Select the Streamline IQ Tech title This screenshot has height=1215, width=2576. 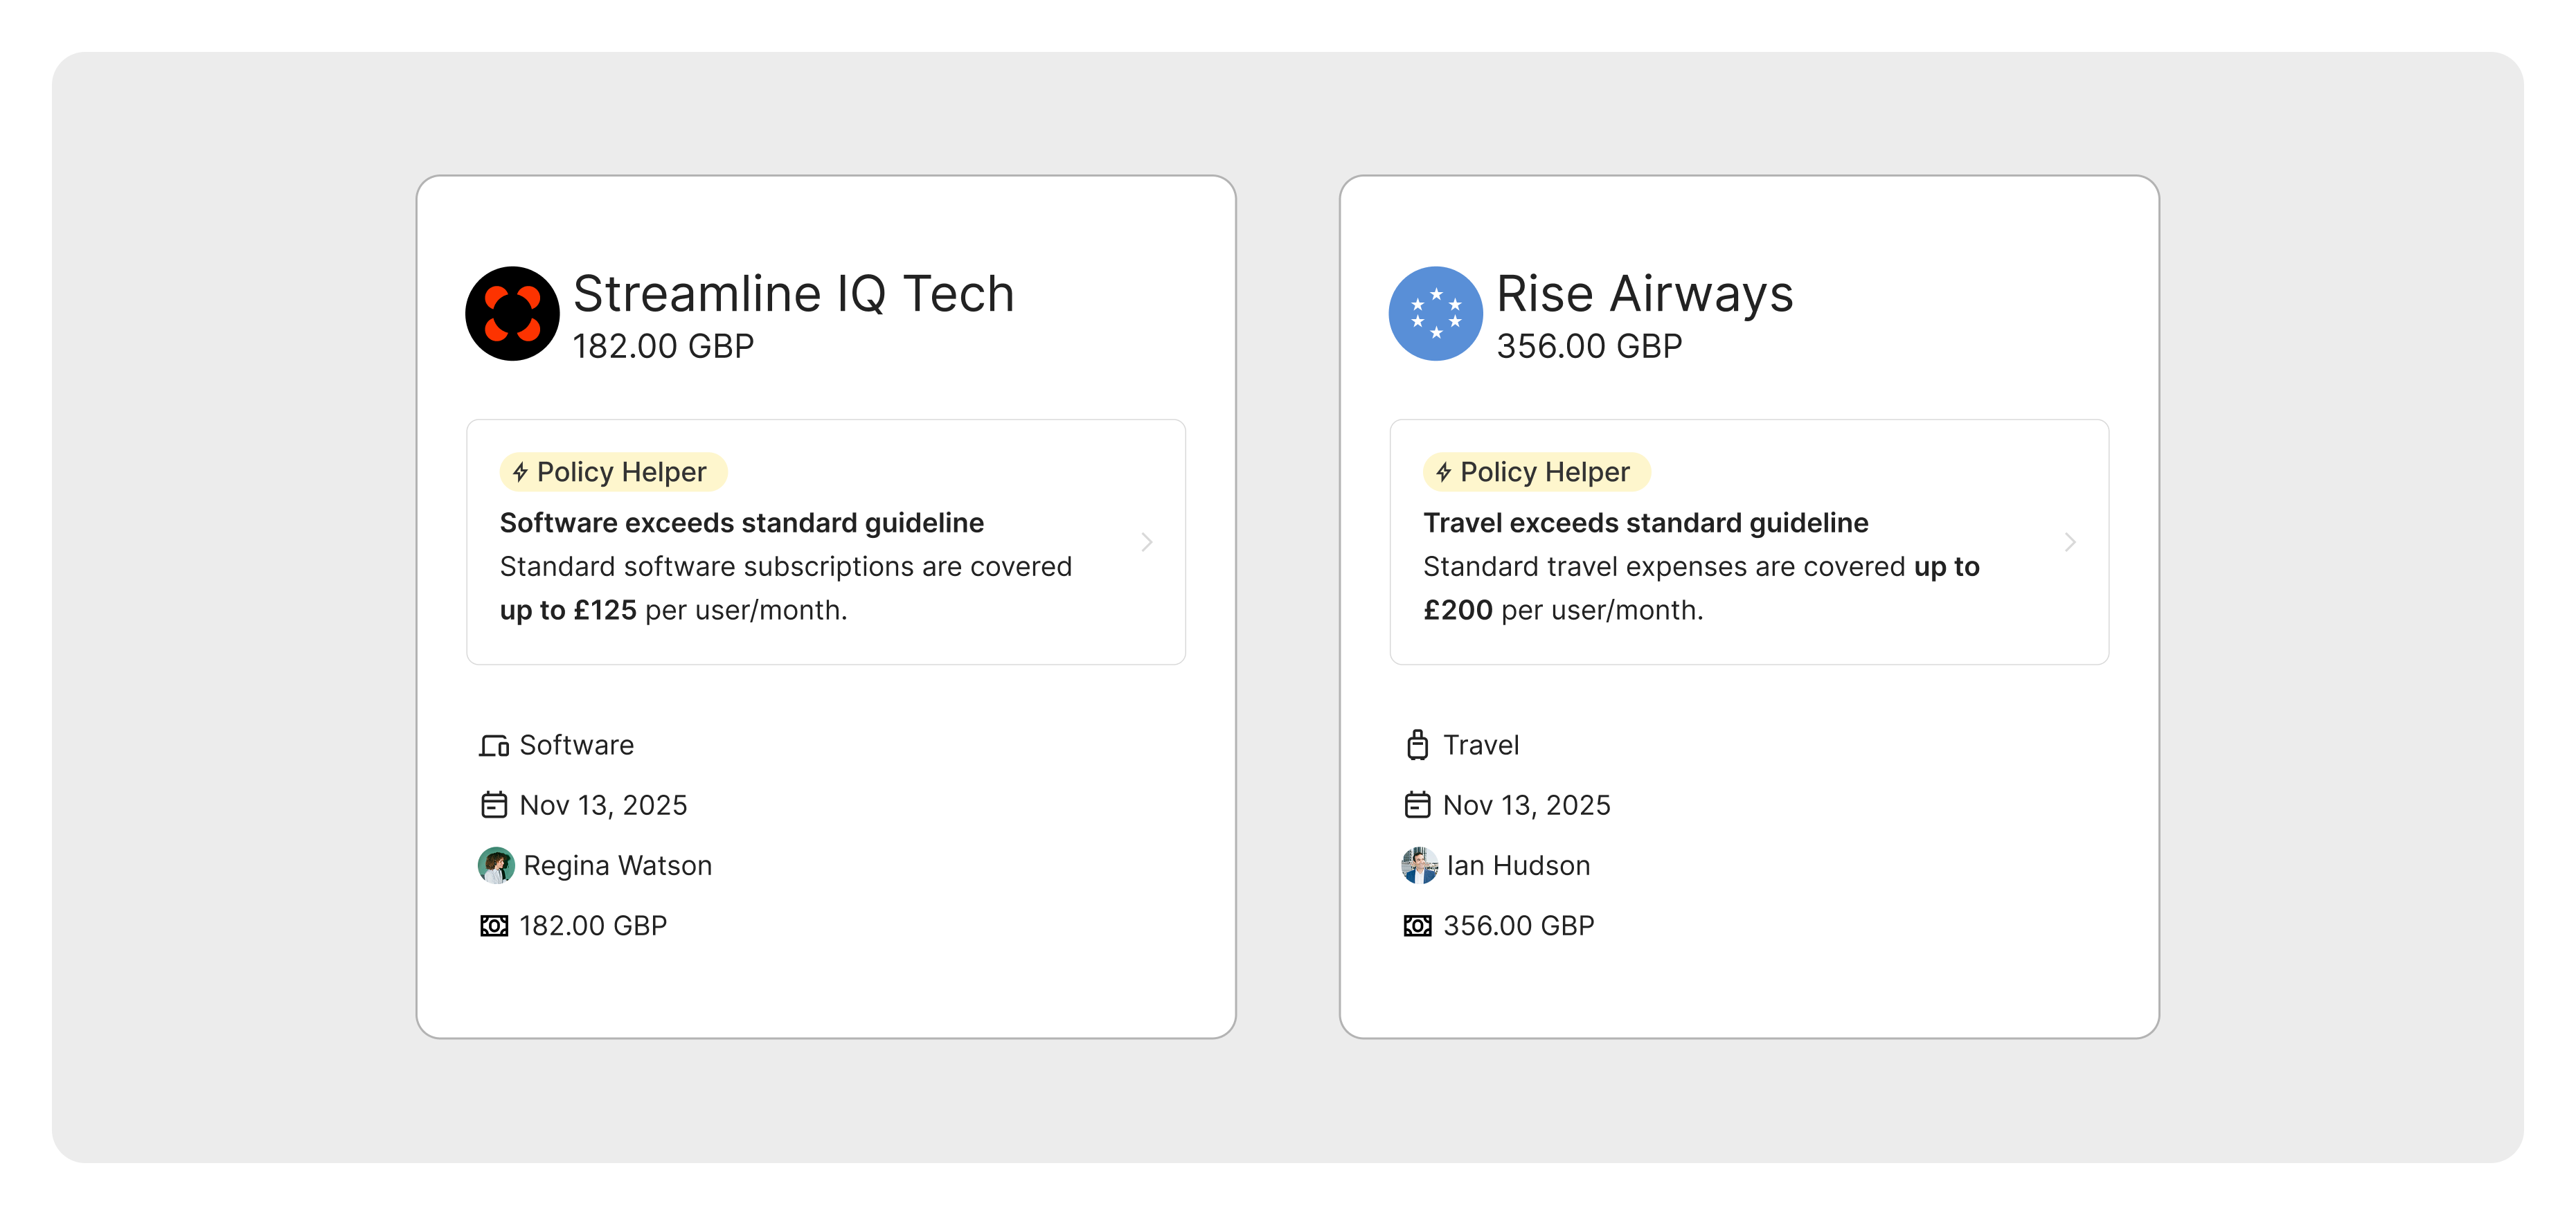[794, 294]
